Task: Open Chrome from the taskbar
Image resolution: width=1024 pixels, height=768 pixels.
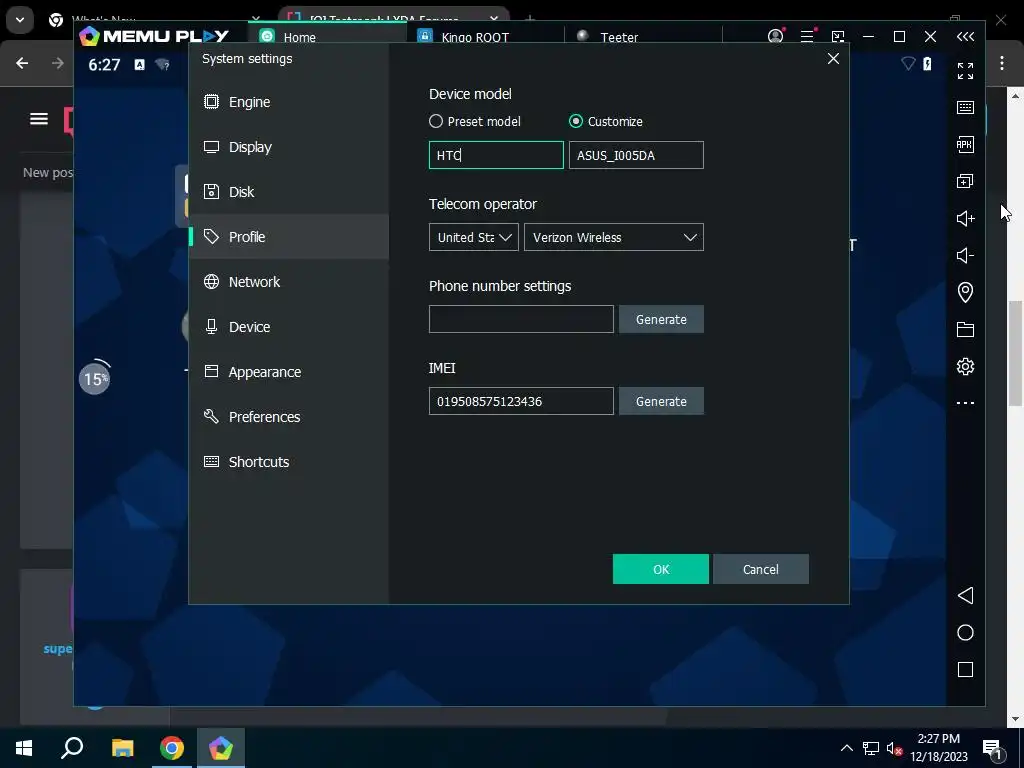Action: click(172, 748)
